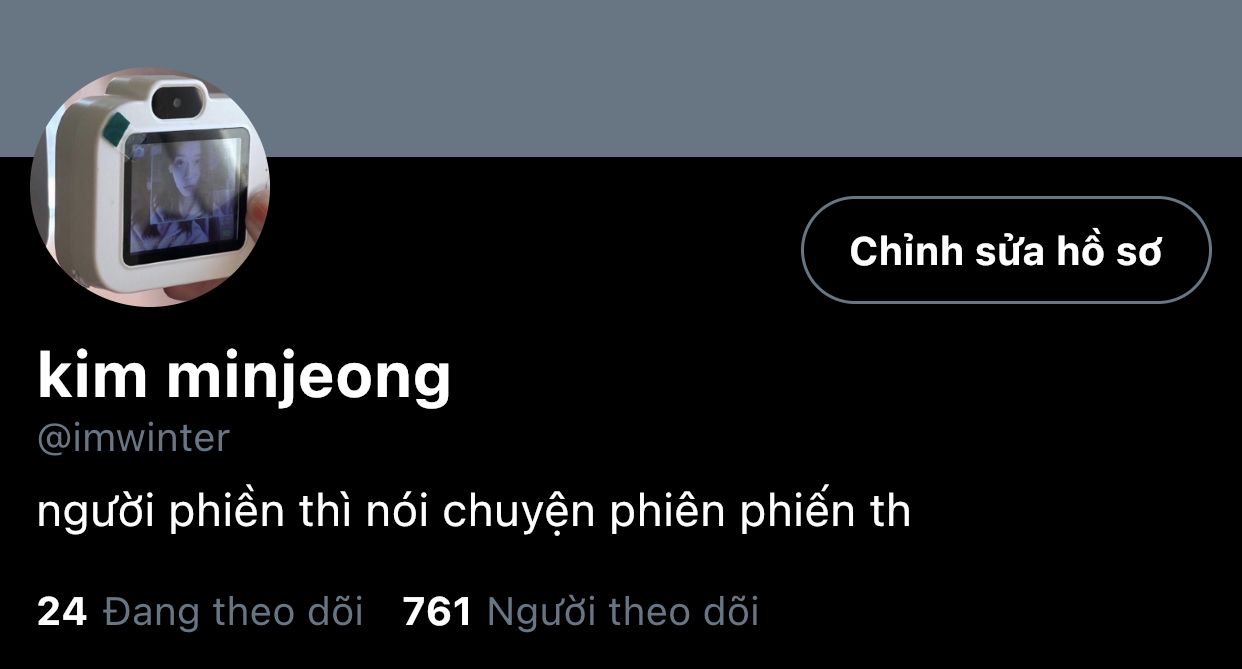Click the bio text starting with người phiền
The width and height of the screenshot is (1242, 669).
click(474, 513)
